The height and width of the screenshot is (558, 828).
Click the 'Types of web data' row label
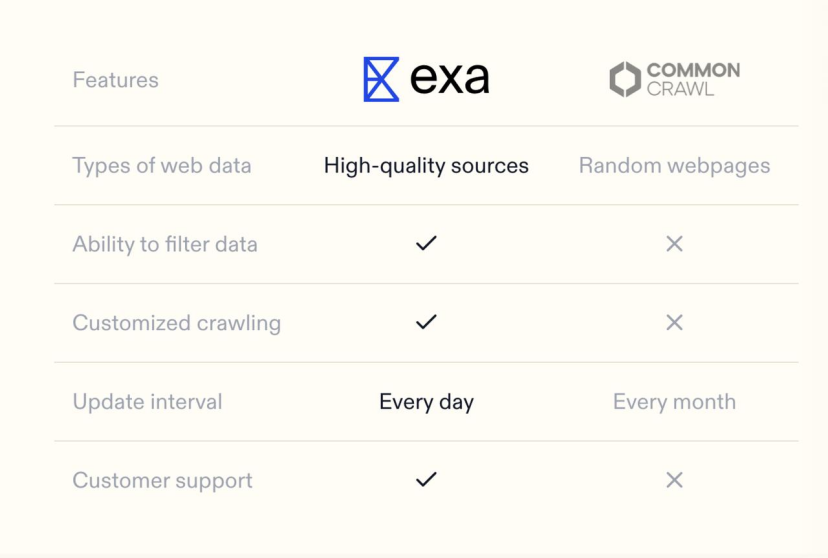162,166
